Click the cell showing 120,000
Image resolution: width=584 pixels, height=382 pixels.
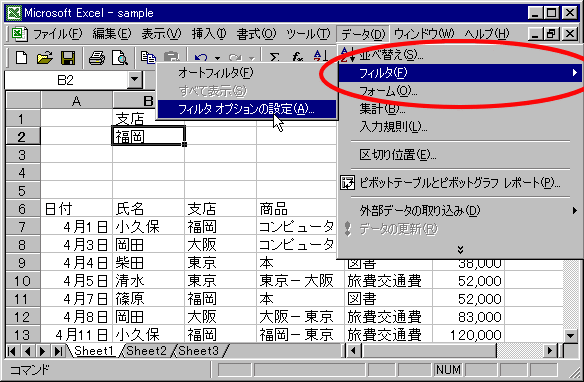tap(469, 334)
